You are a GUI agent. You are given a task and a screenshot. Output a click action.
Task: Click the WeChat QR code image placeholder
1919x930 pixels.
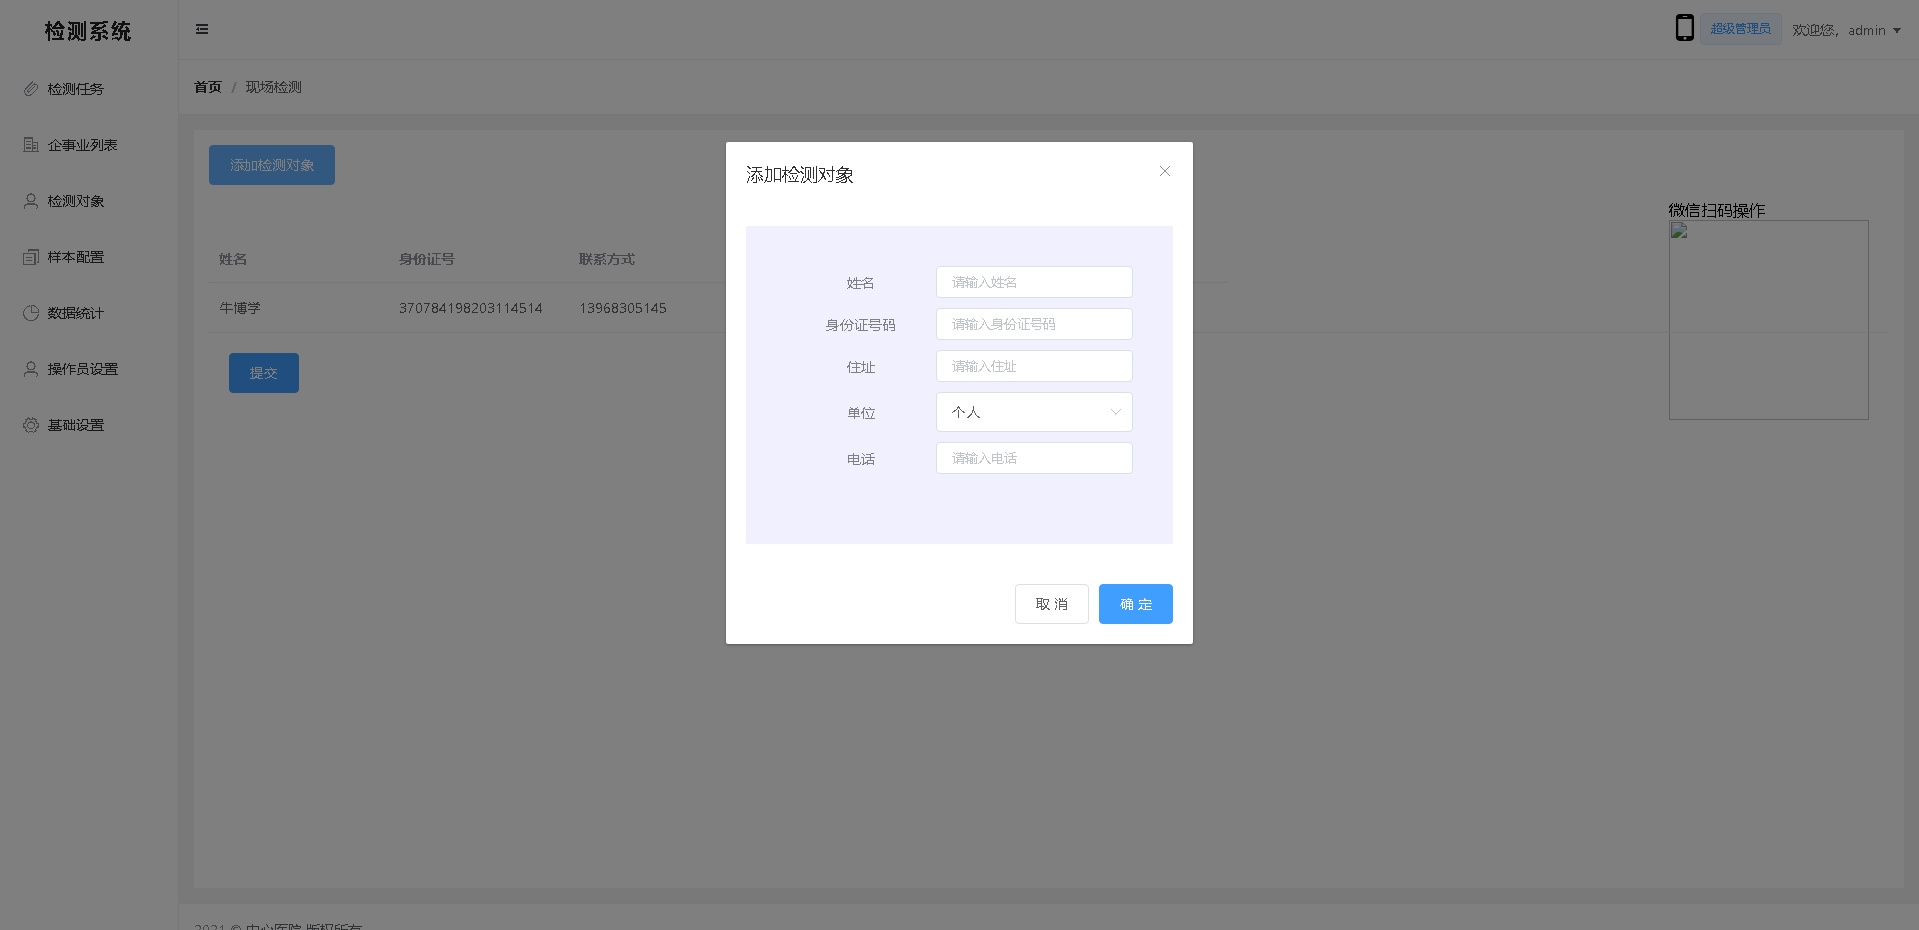pos(1768,320)
